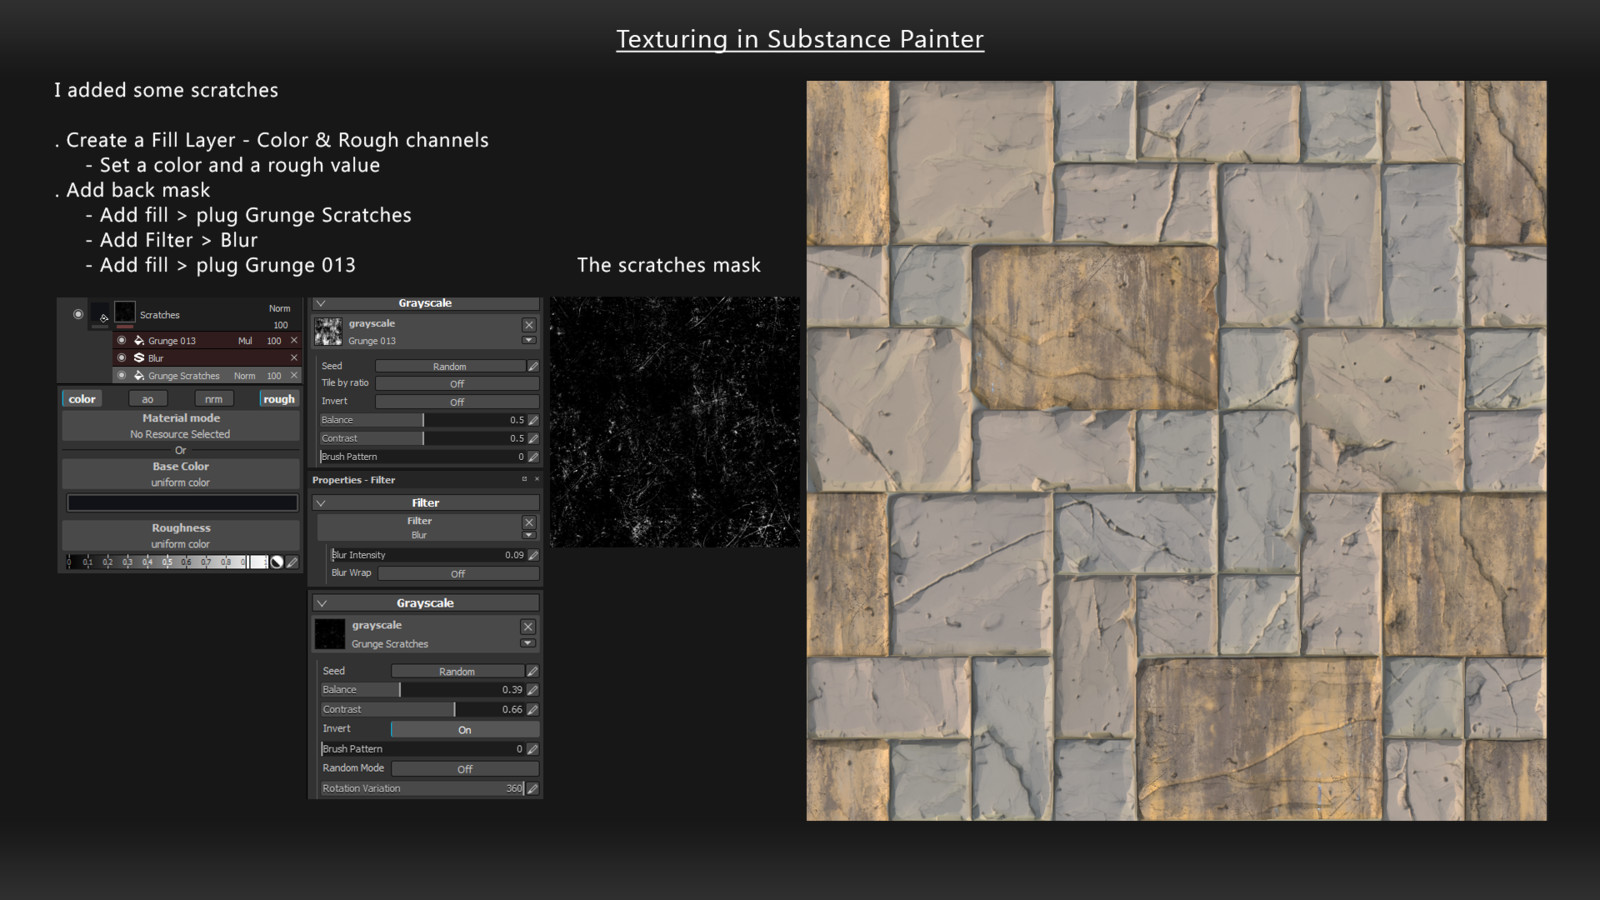Click the pencil icon beside Grunge 013 Brush Pattern
Screen dimensions: 1600x900
pyautogui.click(x=533, y=456)
